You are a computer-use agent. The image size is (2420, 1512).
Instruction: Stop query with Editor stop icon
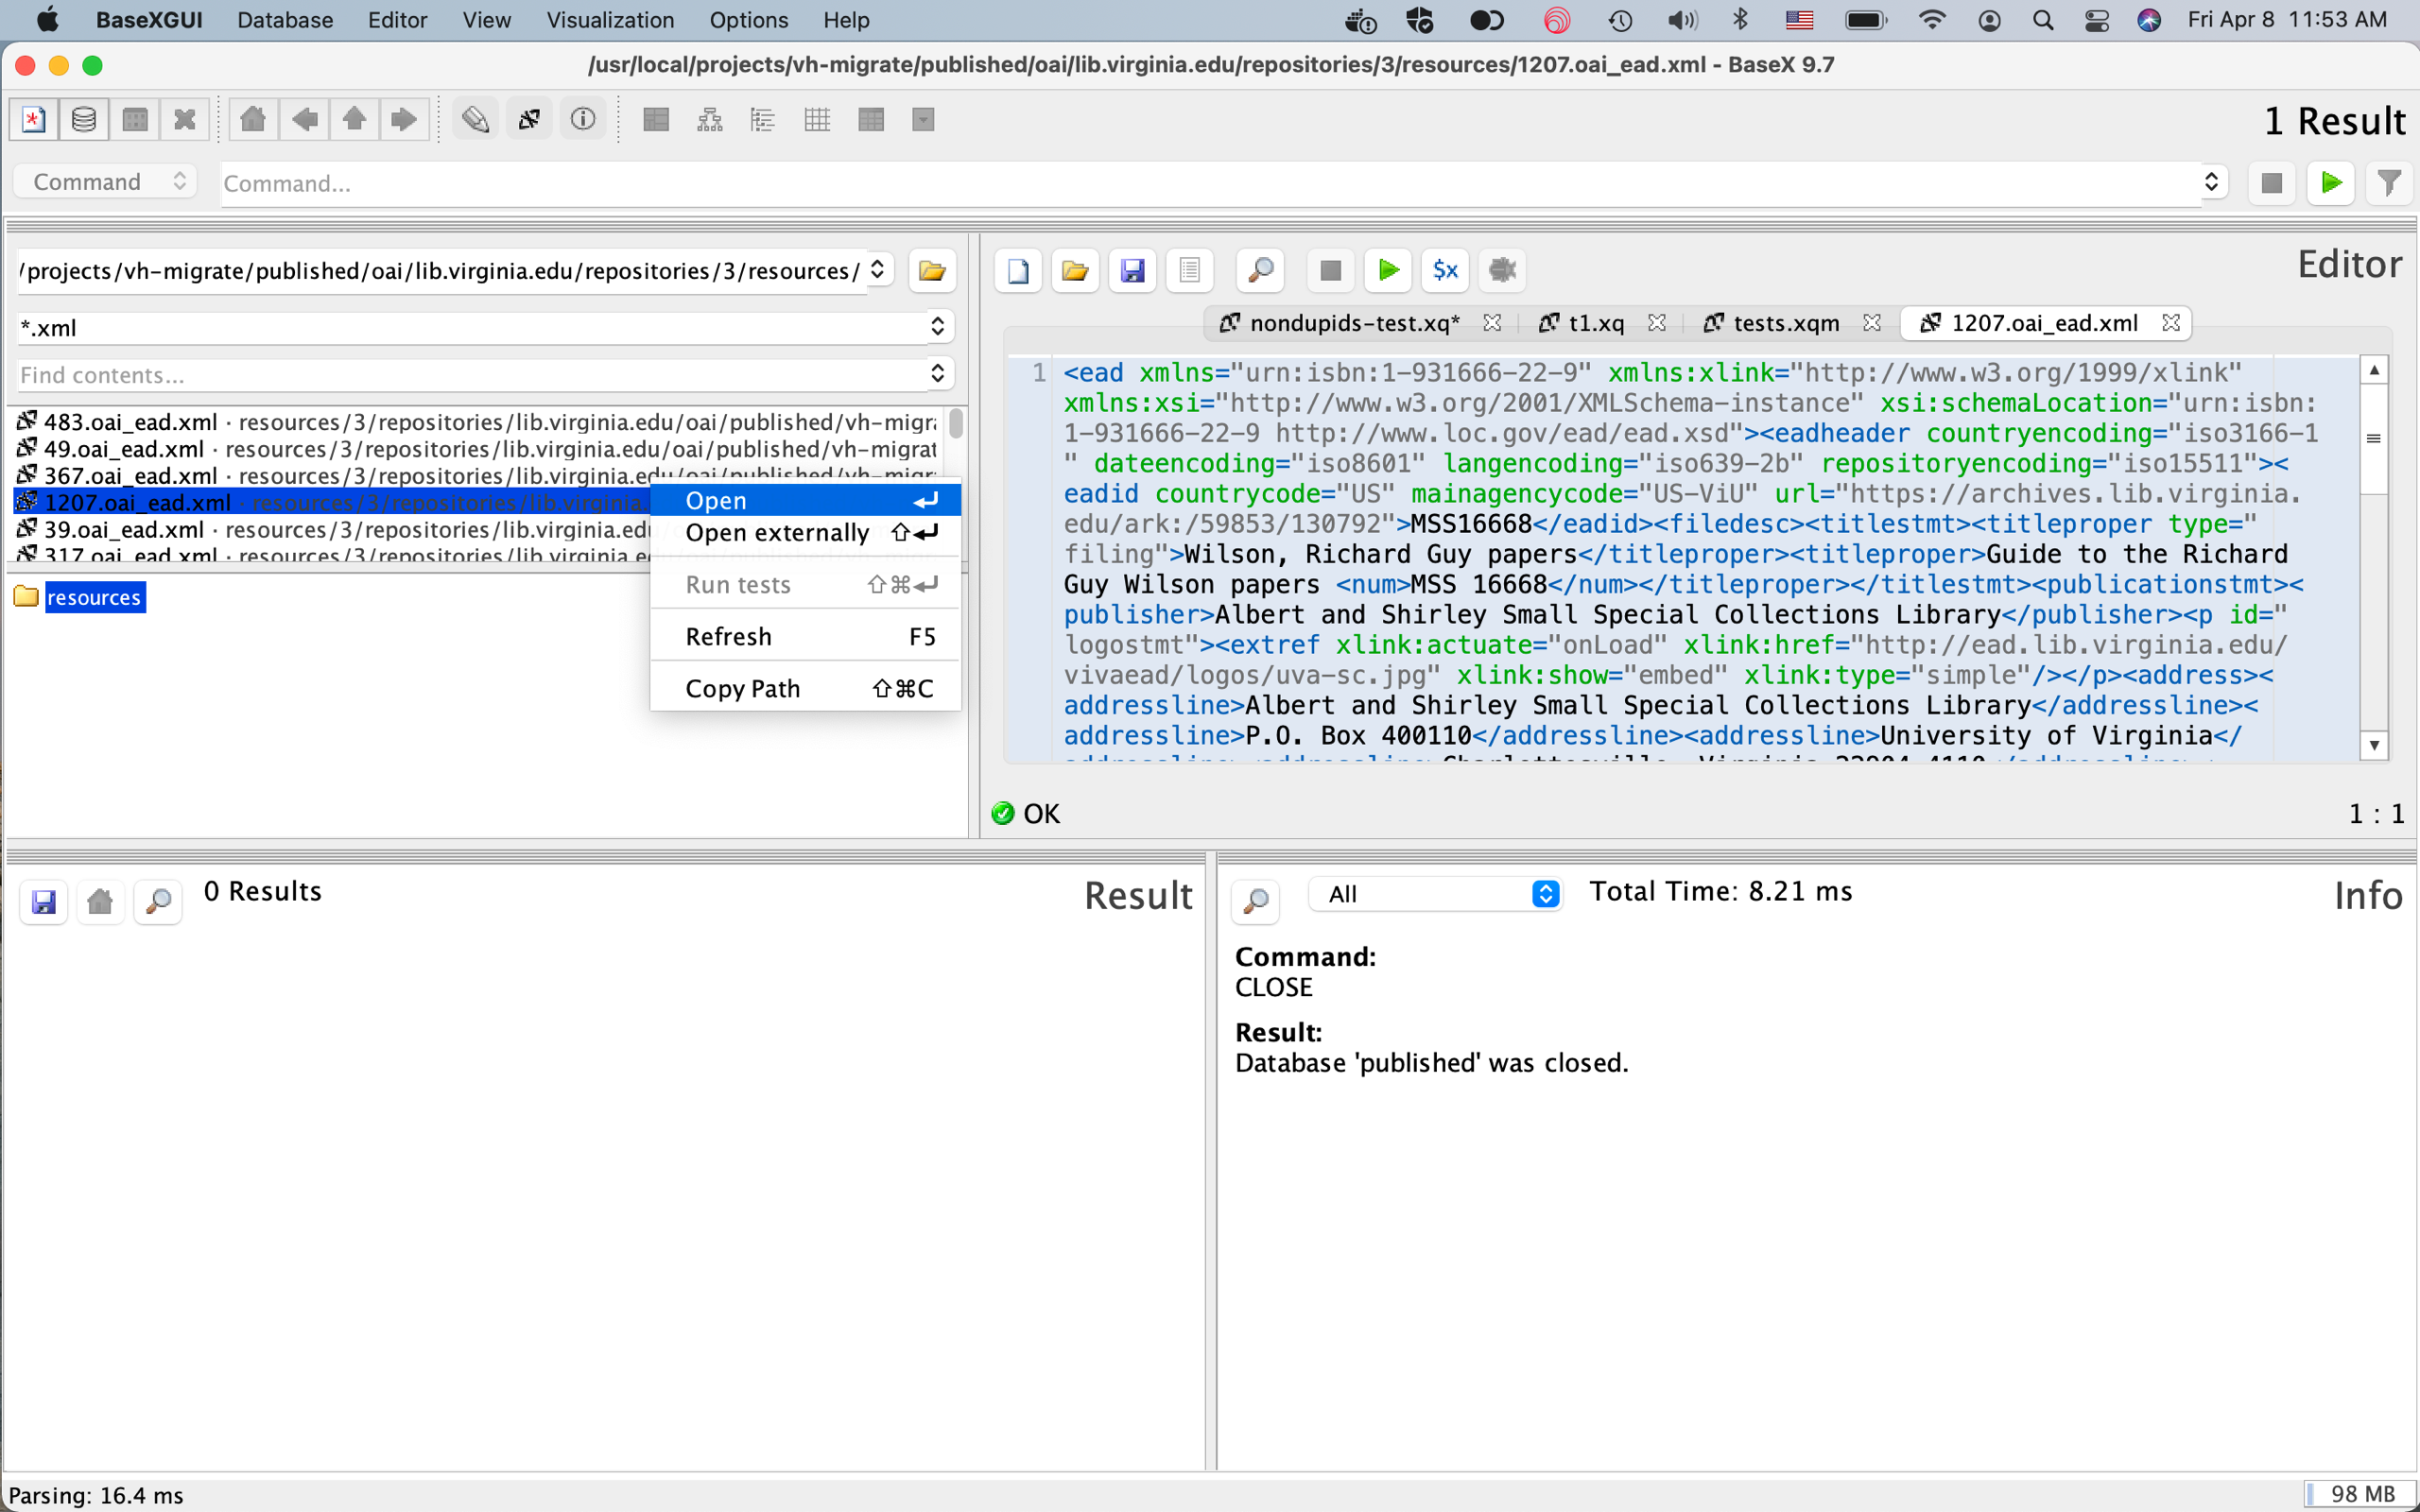[x=1330, y=270]
